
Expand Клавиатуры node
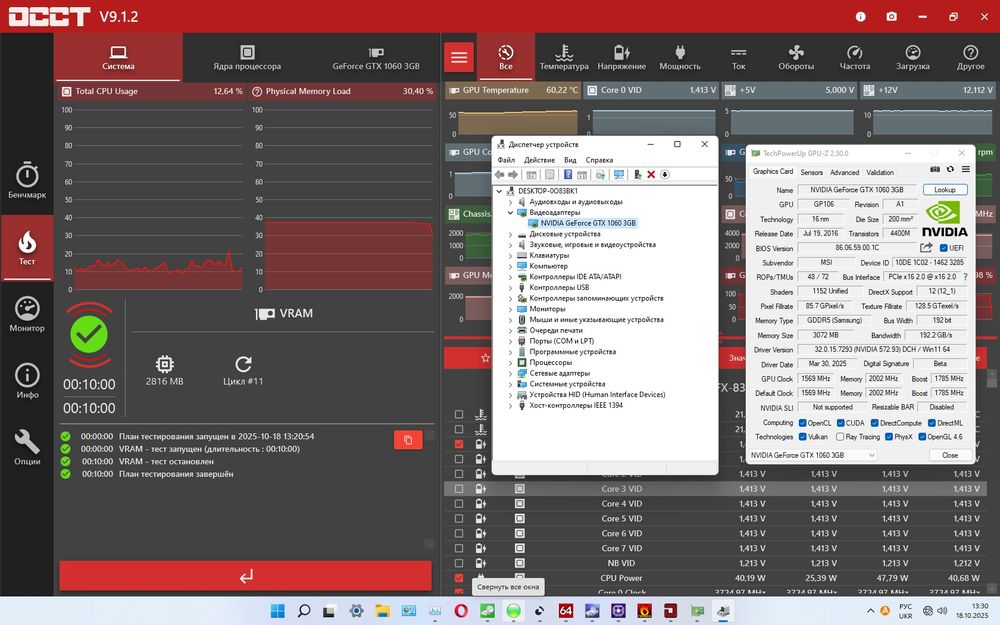[x=510, y=255]
